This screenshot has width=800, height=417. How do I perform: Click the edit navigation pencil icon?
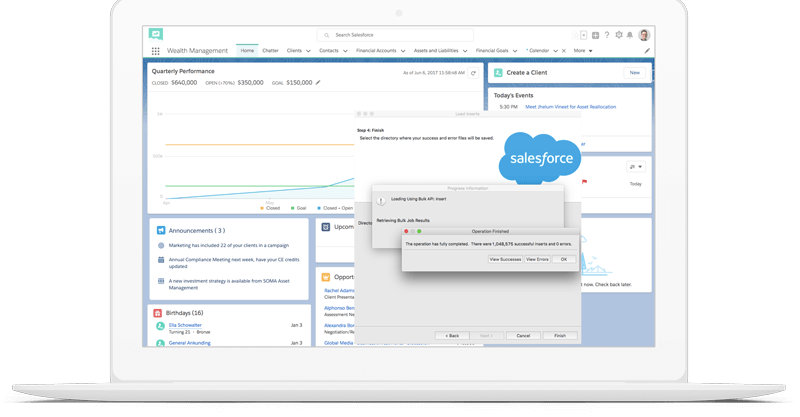[647, 50]
